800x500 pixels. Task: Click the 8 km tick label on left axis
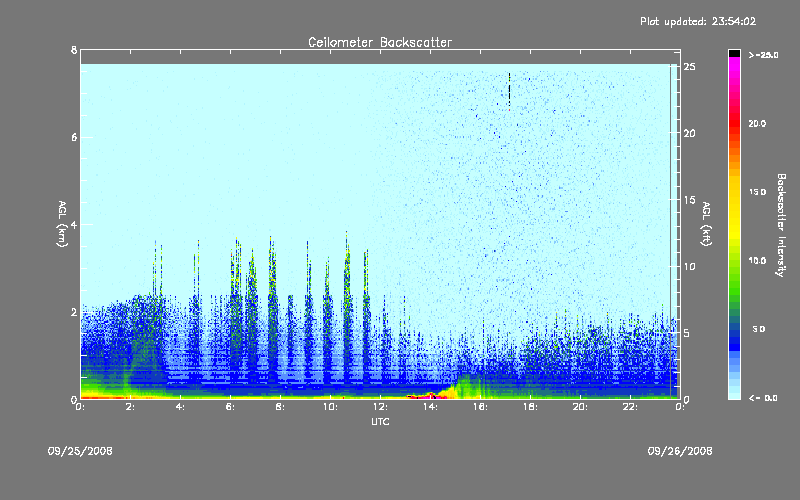(x=74, y=50)
